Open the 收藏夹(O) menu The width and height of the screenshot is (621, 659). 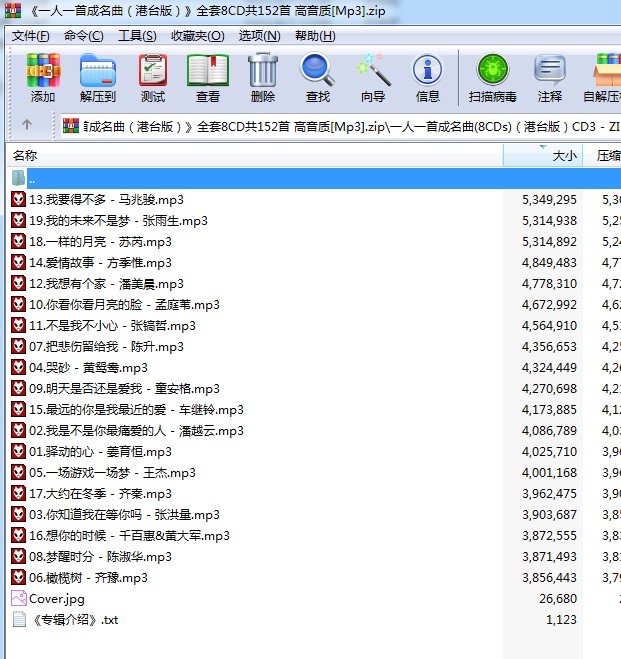197,36
